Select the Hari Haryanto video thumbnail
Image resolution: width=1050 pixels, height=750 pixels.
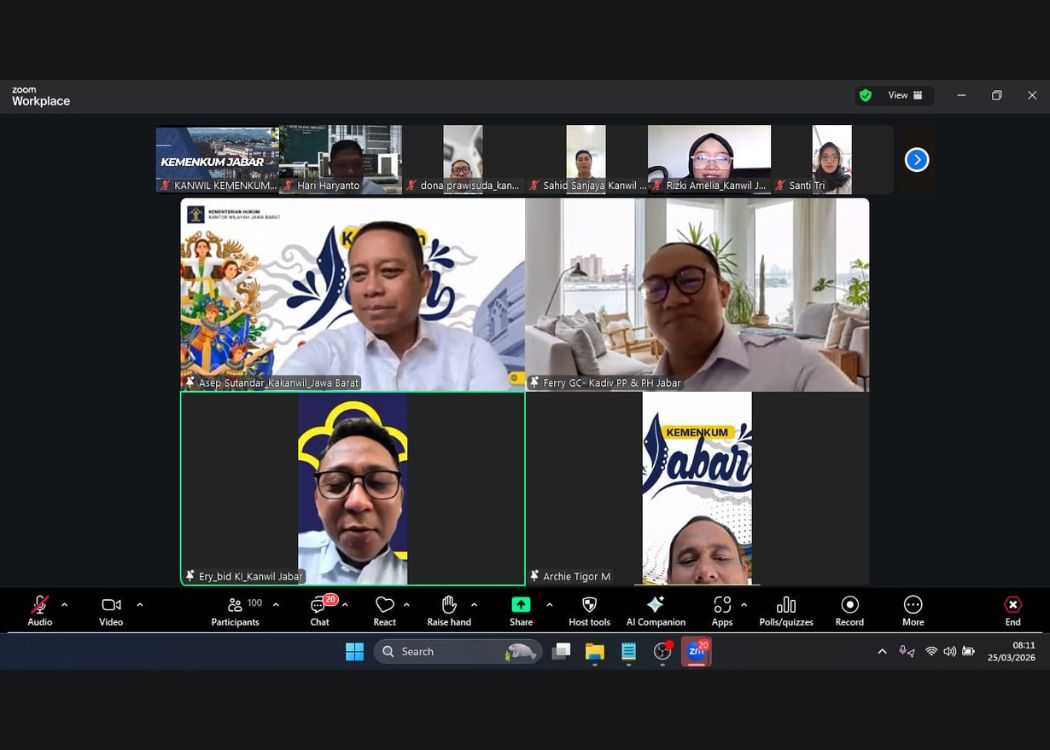(340, 158)
